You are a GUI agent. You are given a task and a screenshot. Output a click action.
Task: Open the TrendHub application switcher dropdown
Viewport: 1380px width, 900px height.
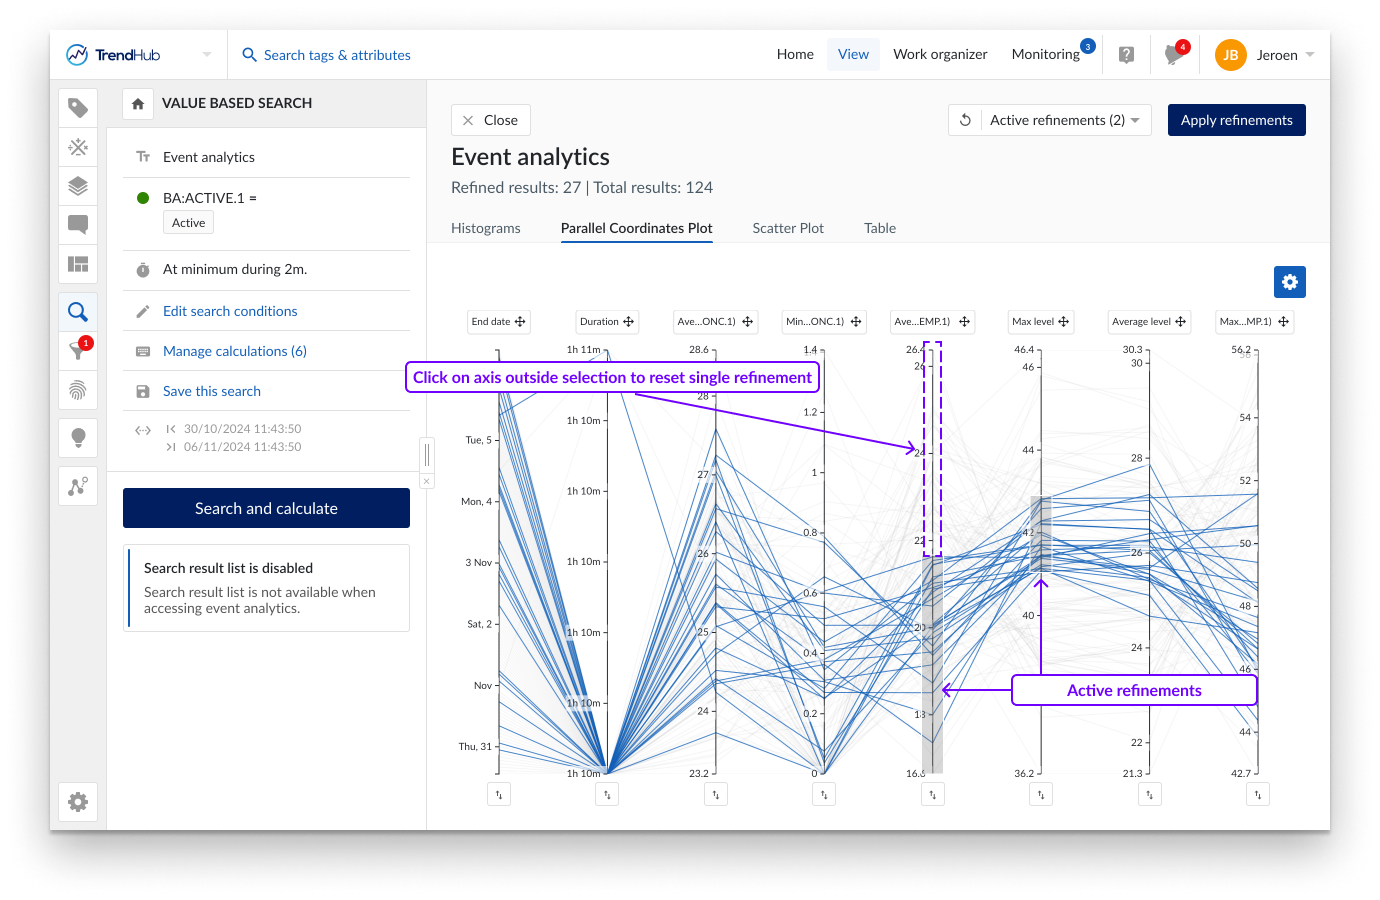[207, 55]
